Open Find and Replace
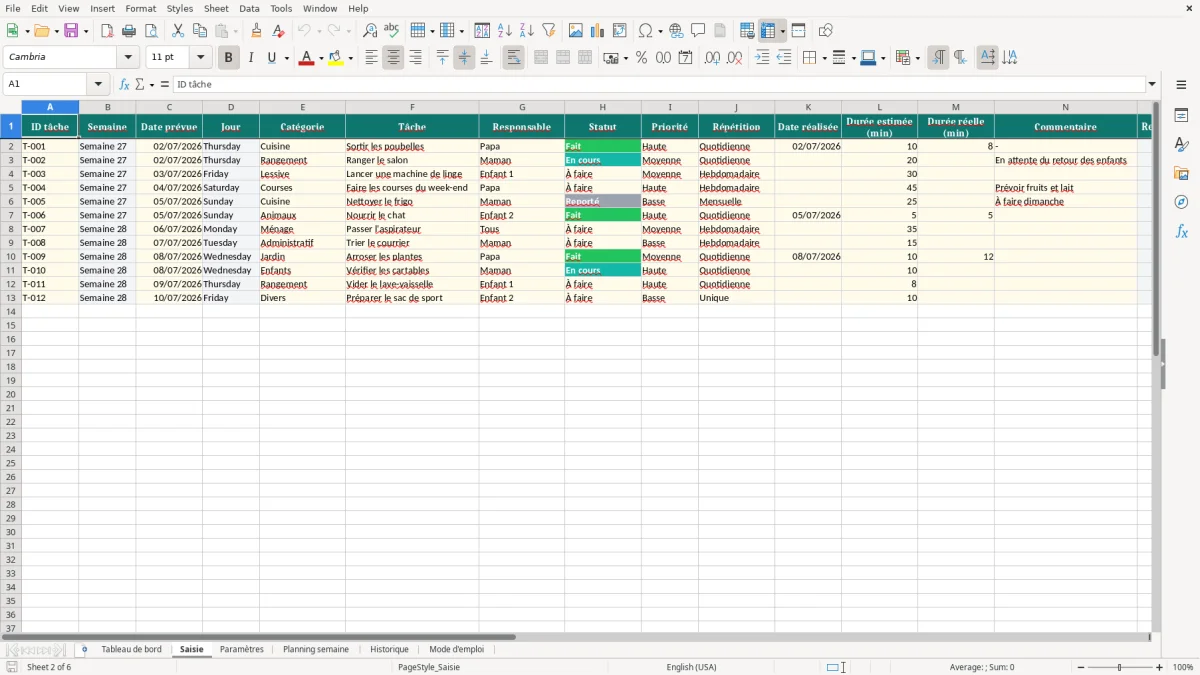Image resolution: width=1200 pixels, height=675 pixels. (370, 31)
